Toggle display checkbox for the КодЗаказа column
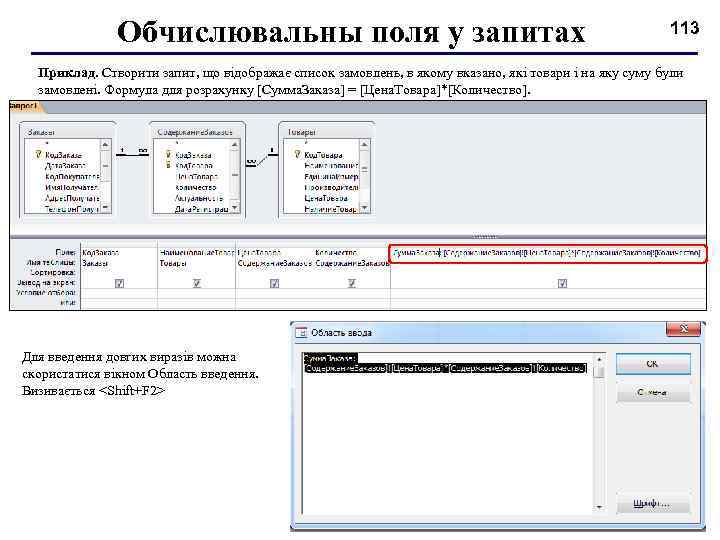The height and width of the screenshot is (540, 720). [119, 283]
